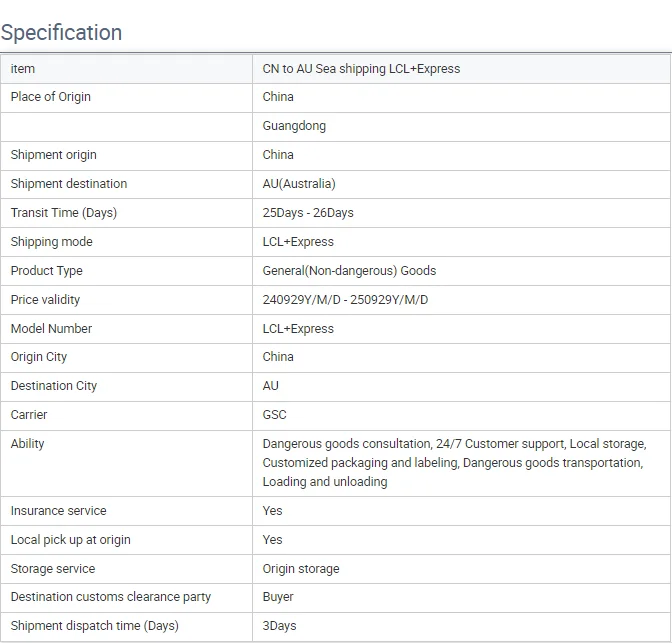672x643 pixels.
Task: Click the Origin City label
Action: (x=39, y=357)
